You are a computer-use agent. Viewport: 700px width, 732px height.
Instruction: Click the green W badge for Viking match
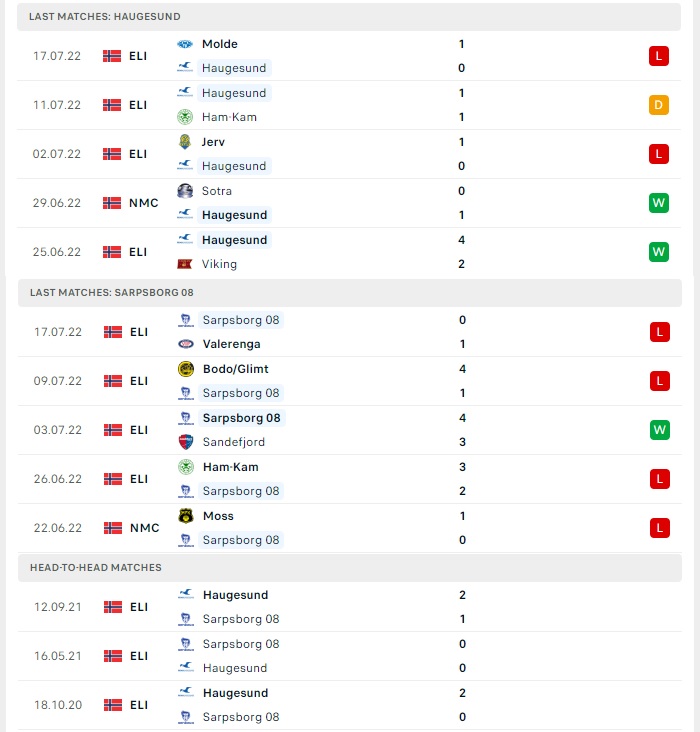[658, 252]
